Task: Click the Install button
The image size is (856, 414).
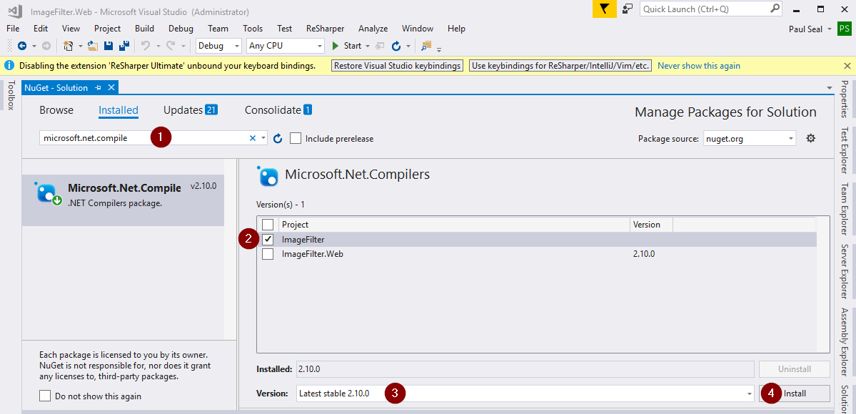Action: 795,394
